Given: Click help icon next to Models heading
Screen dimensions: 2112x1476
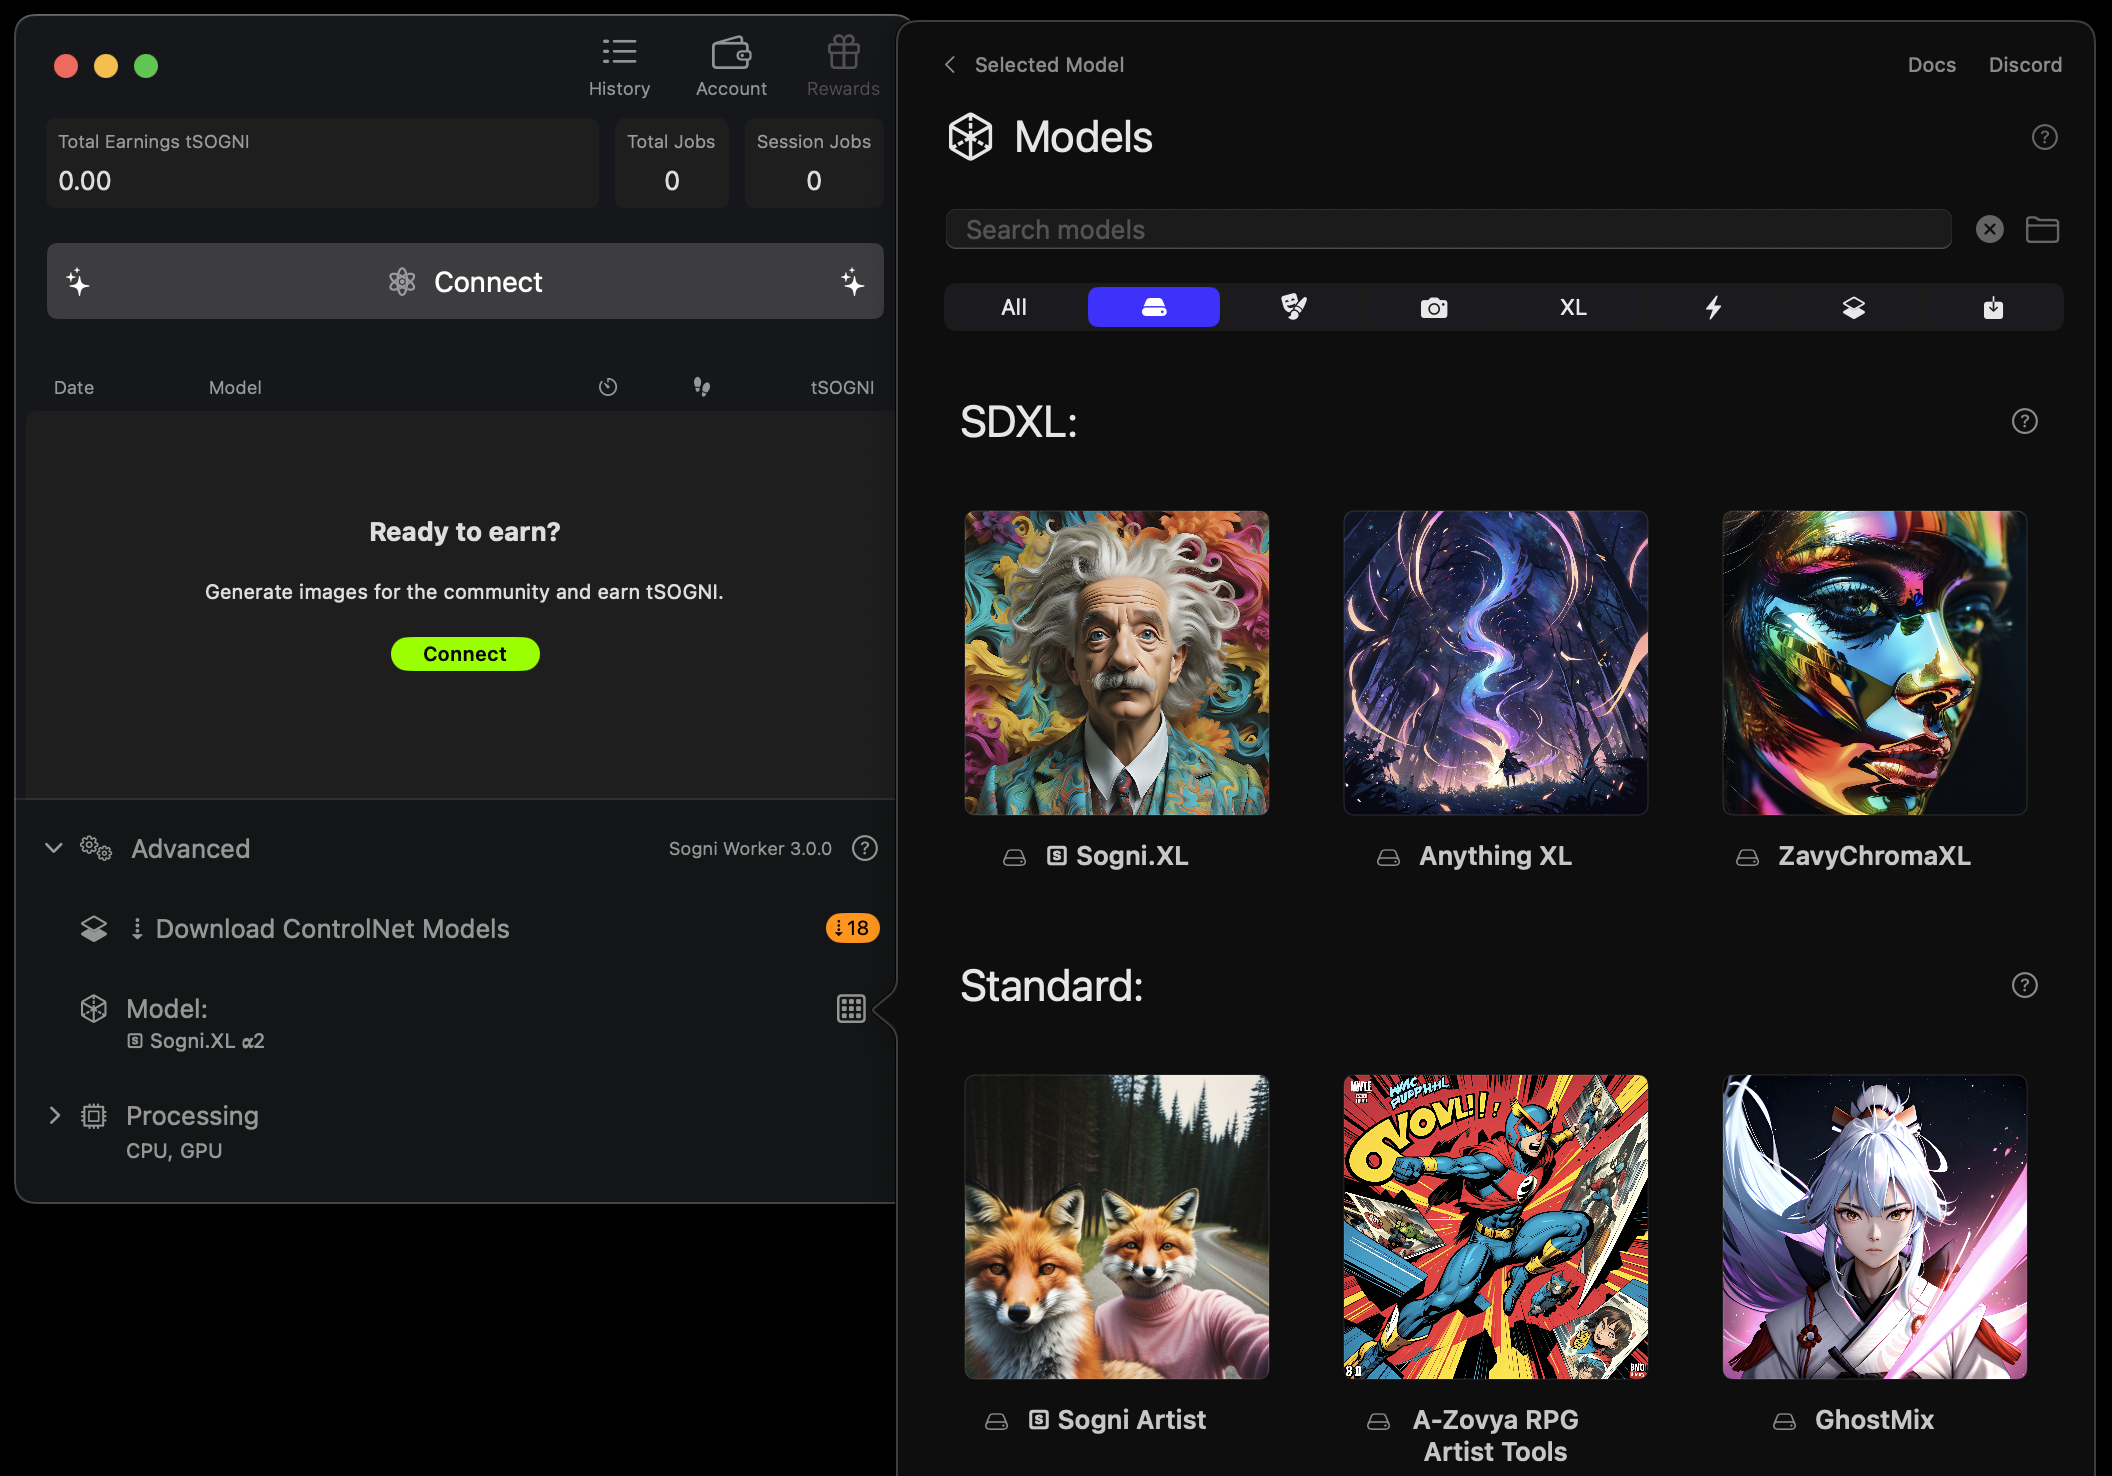Looking at the screenshot, I should pos(2044,137).
